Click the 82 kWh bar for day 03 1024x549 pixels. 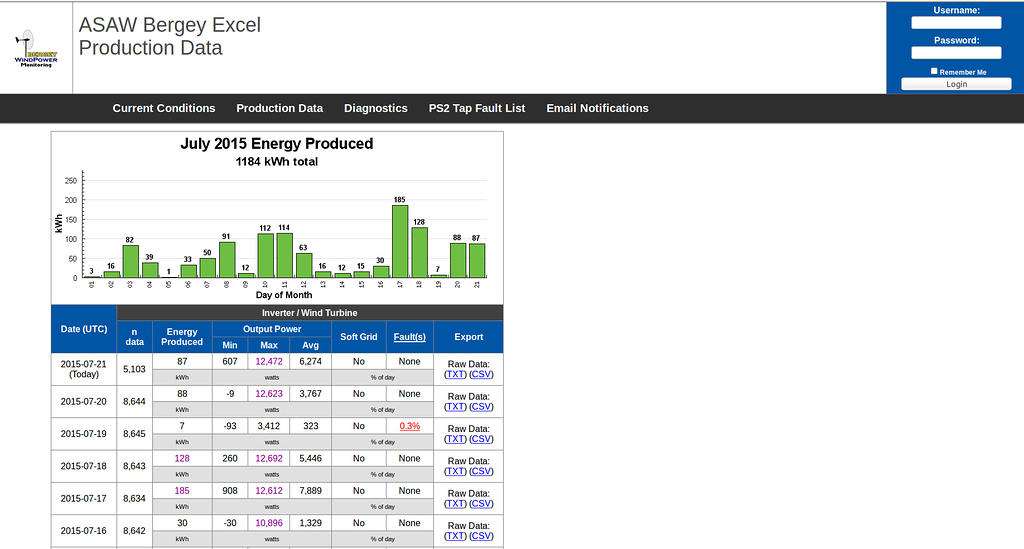[x=131, y=262]
